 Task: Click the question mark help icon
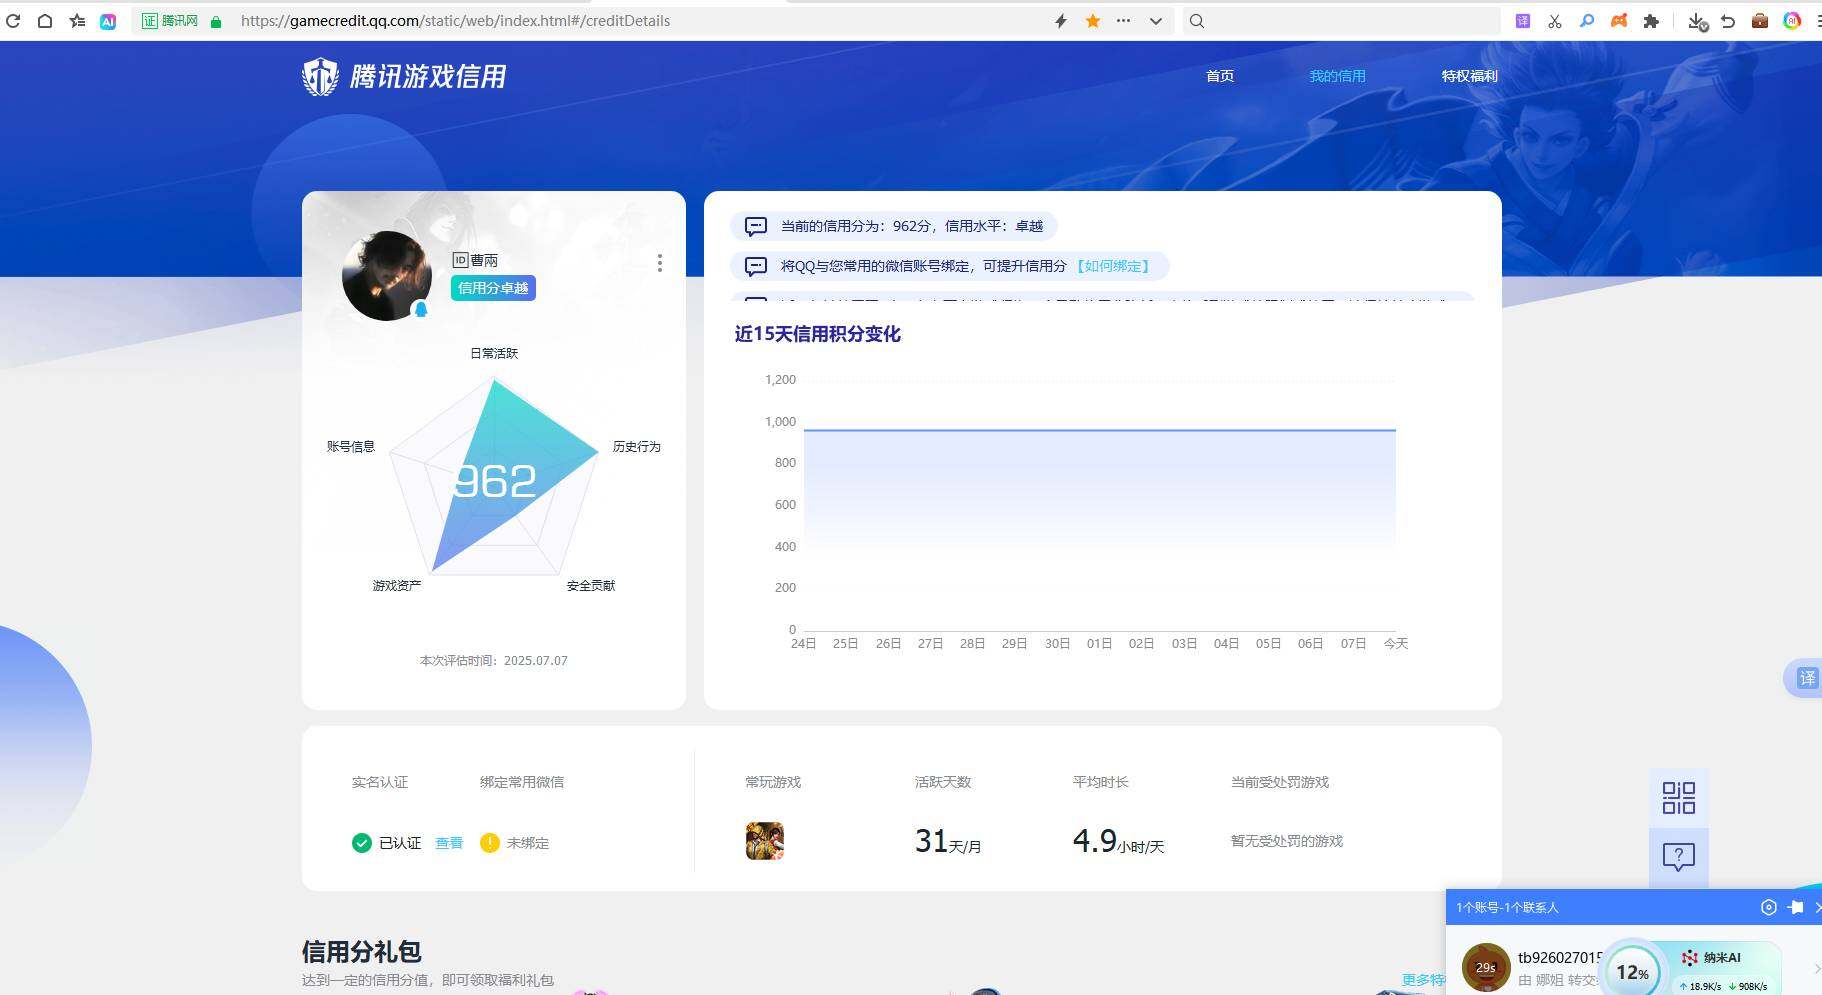coord(1677,856)
